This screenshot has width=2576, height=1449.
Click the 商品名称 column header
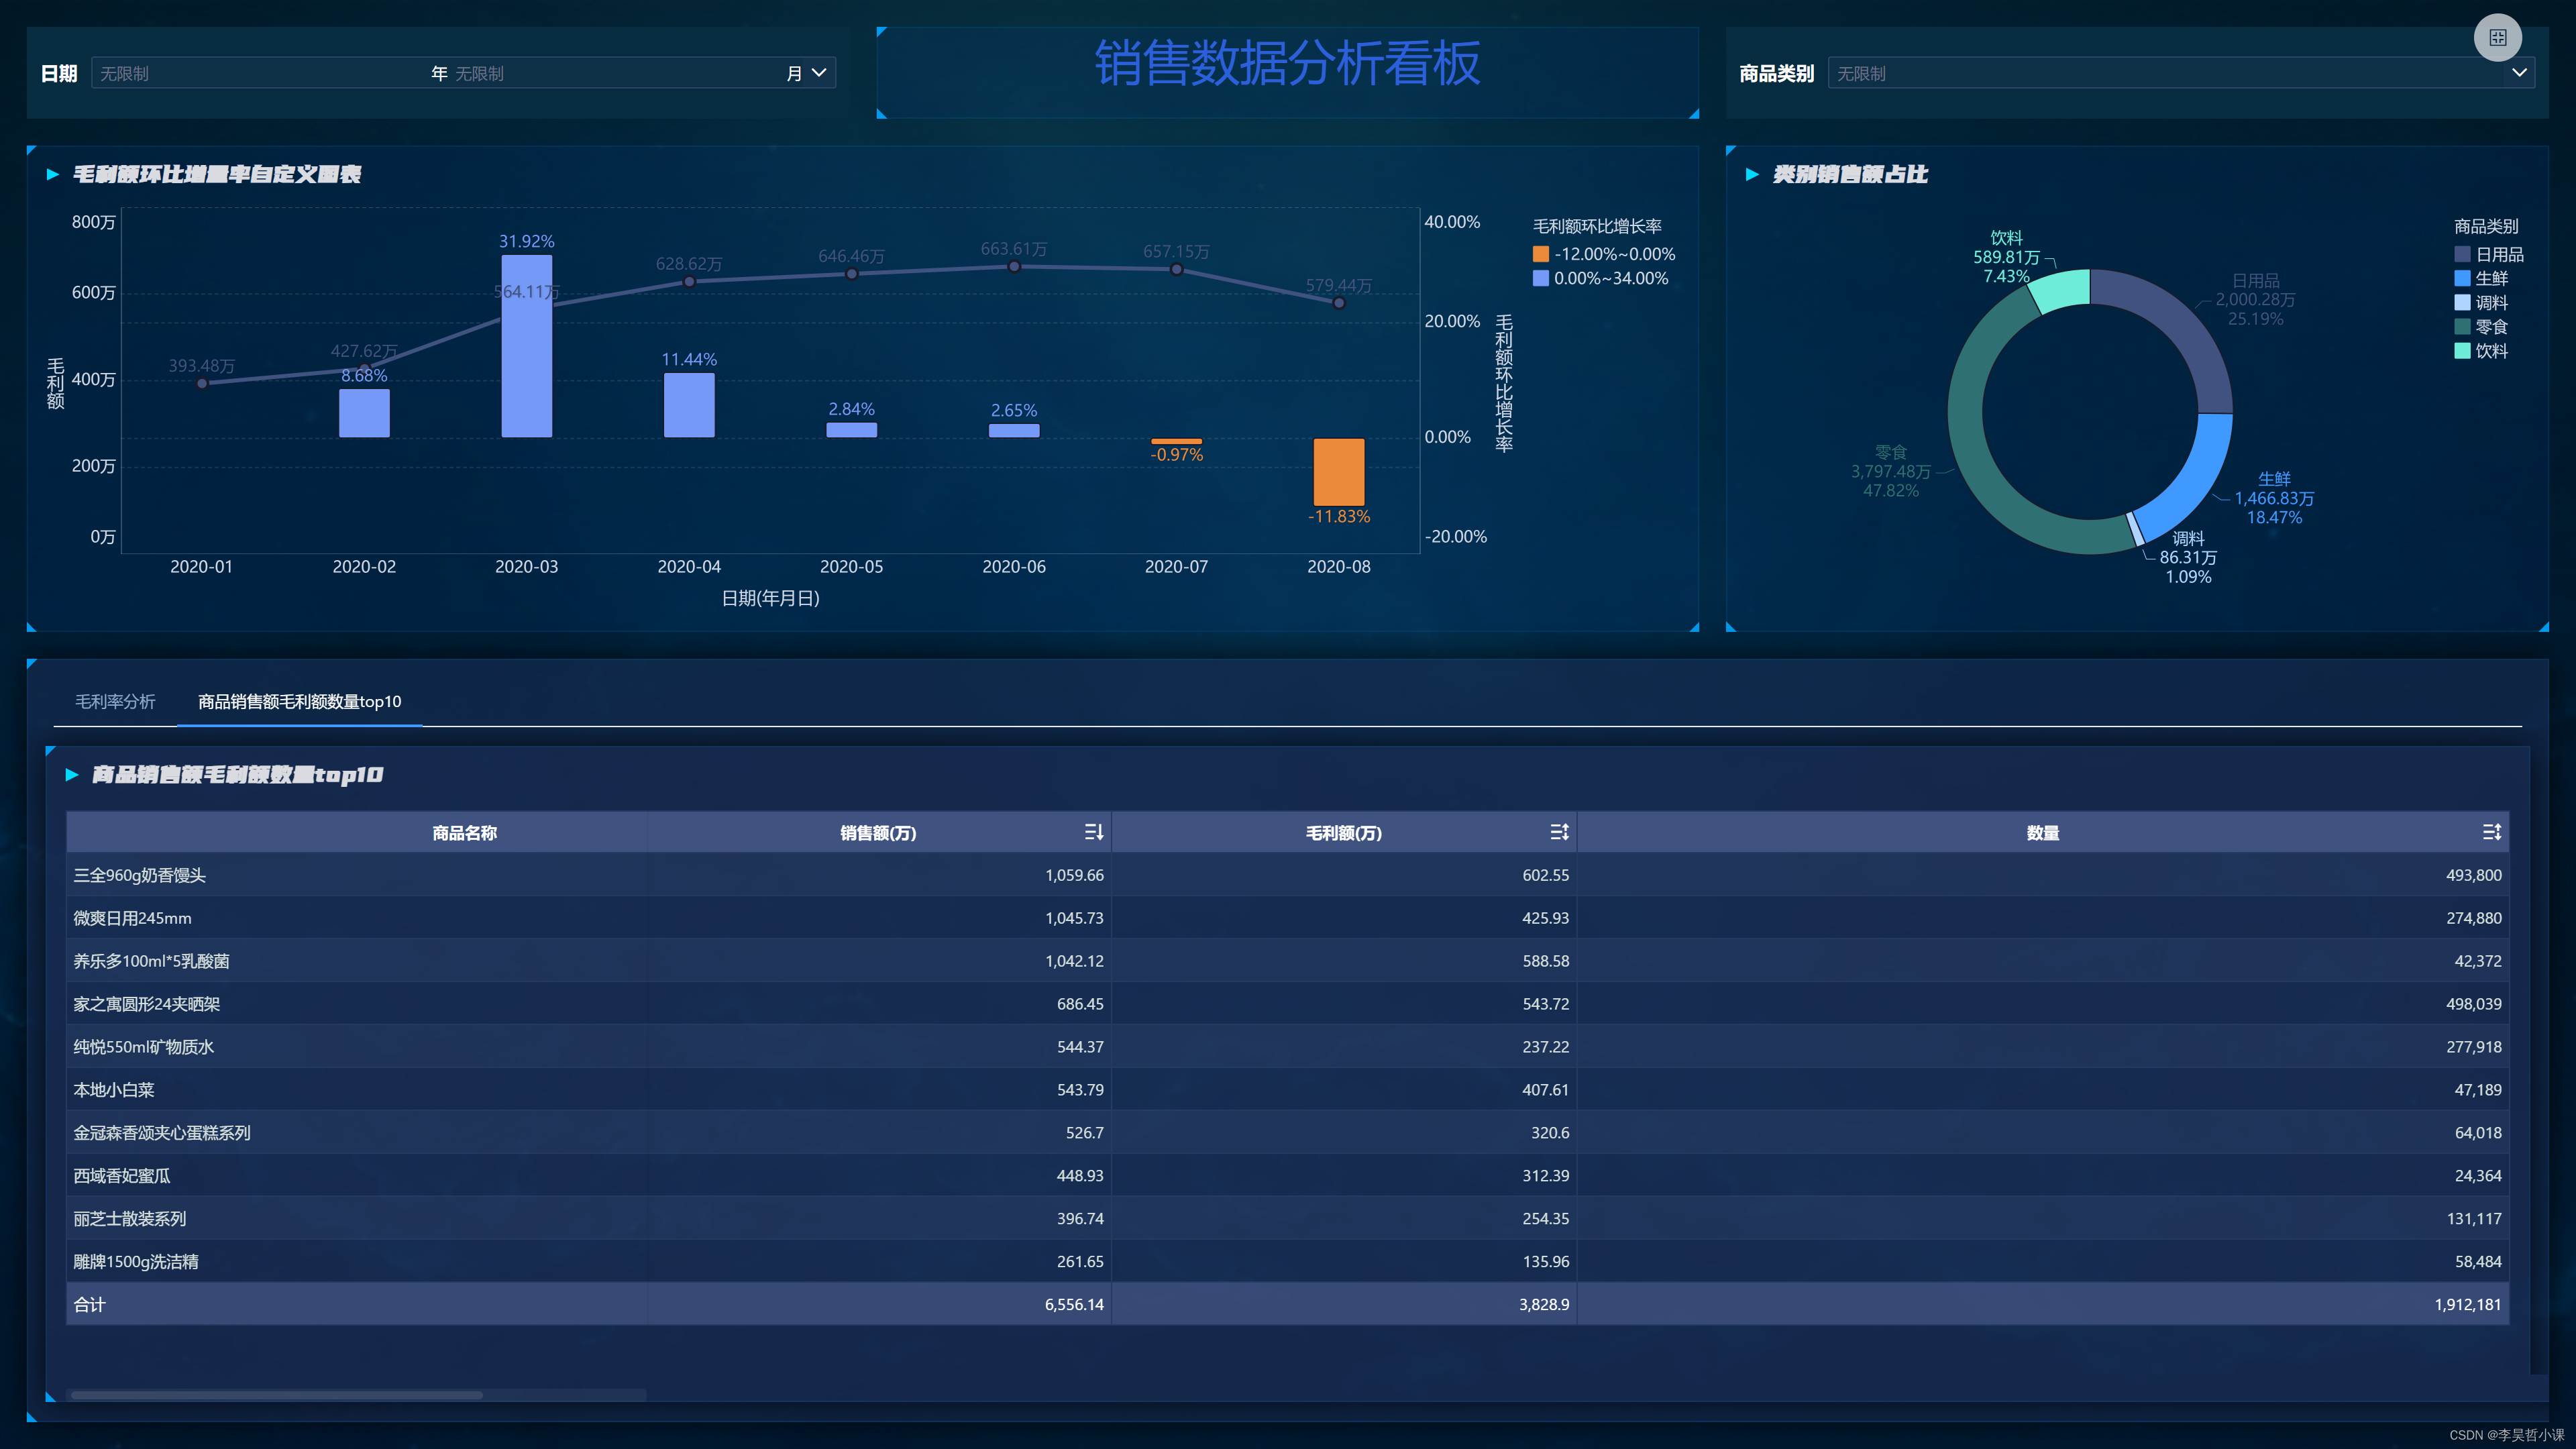point(464,832)
